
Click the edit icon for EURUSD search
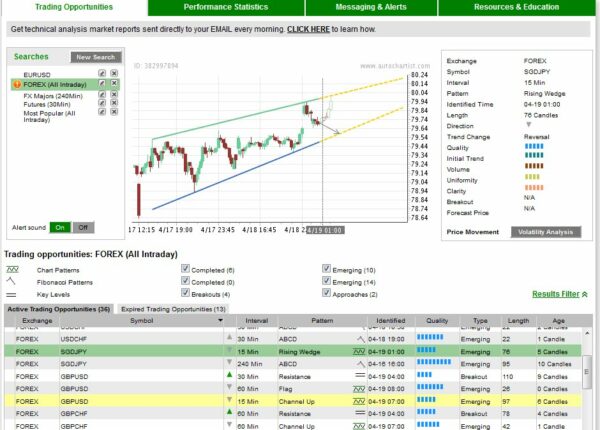[x=100, y=74]
